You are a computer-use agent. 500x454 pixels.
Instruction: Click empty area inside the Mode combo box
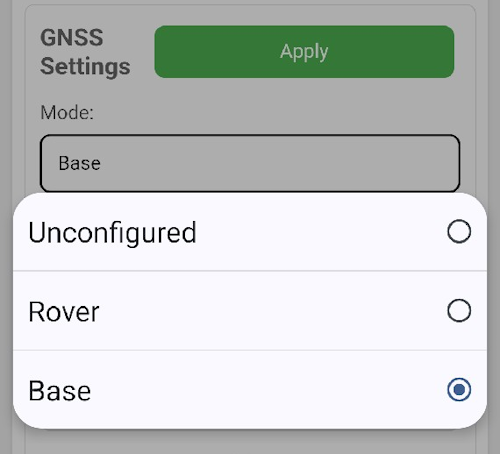pyautogui.click(x=280, y=163)
